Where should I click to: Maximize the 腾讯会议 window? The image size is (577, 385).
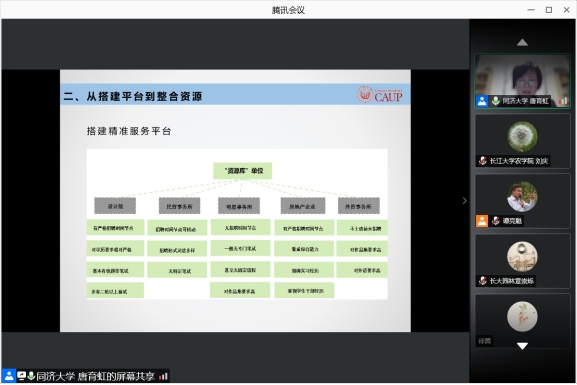click(549, 10)
